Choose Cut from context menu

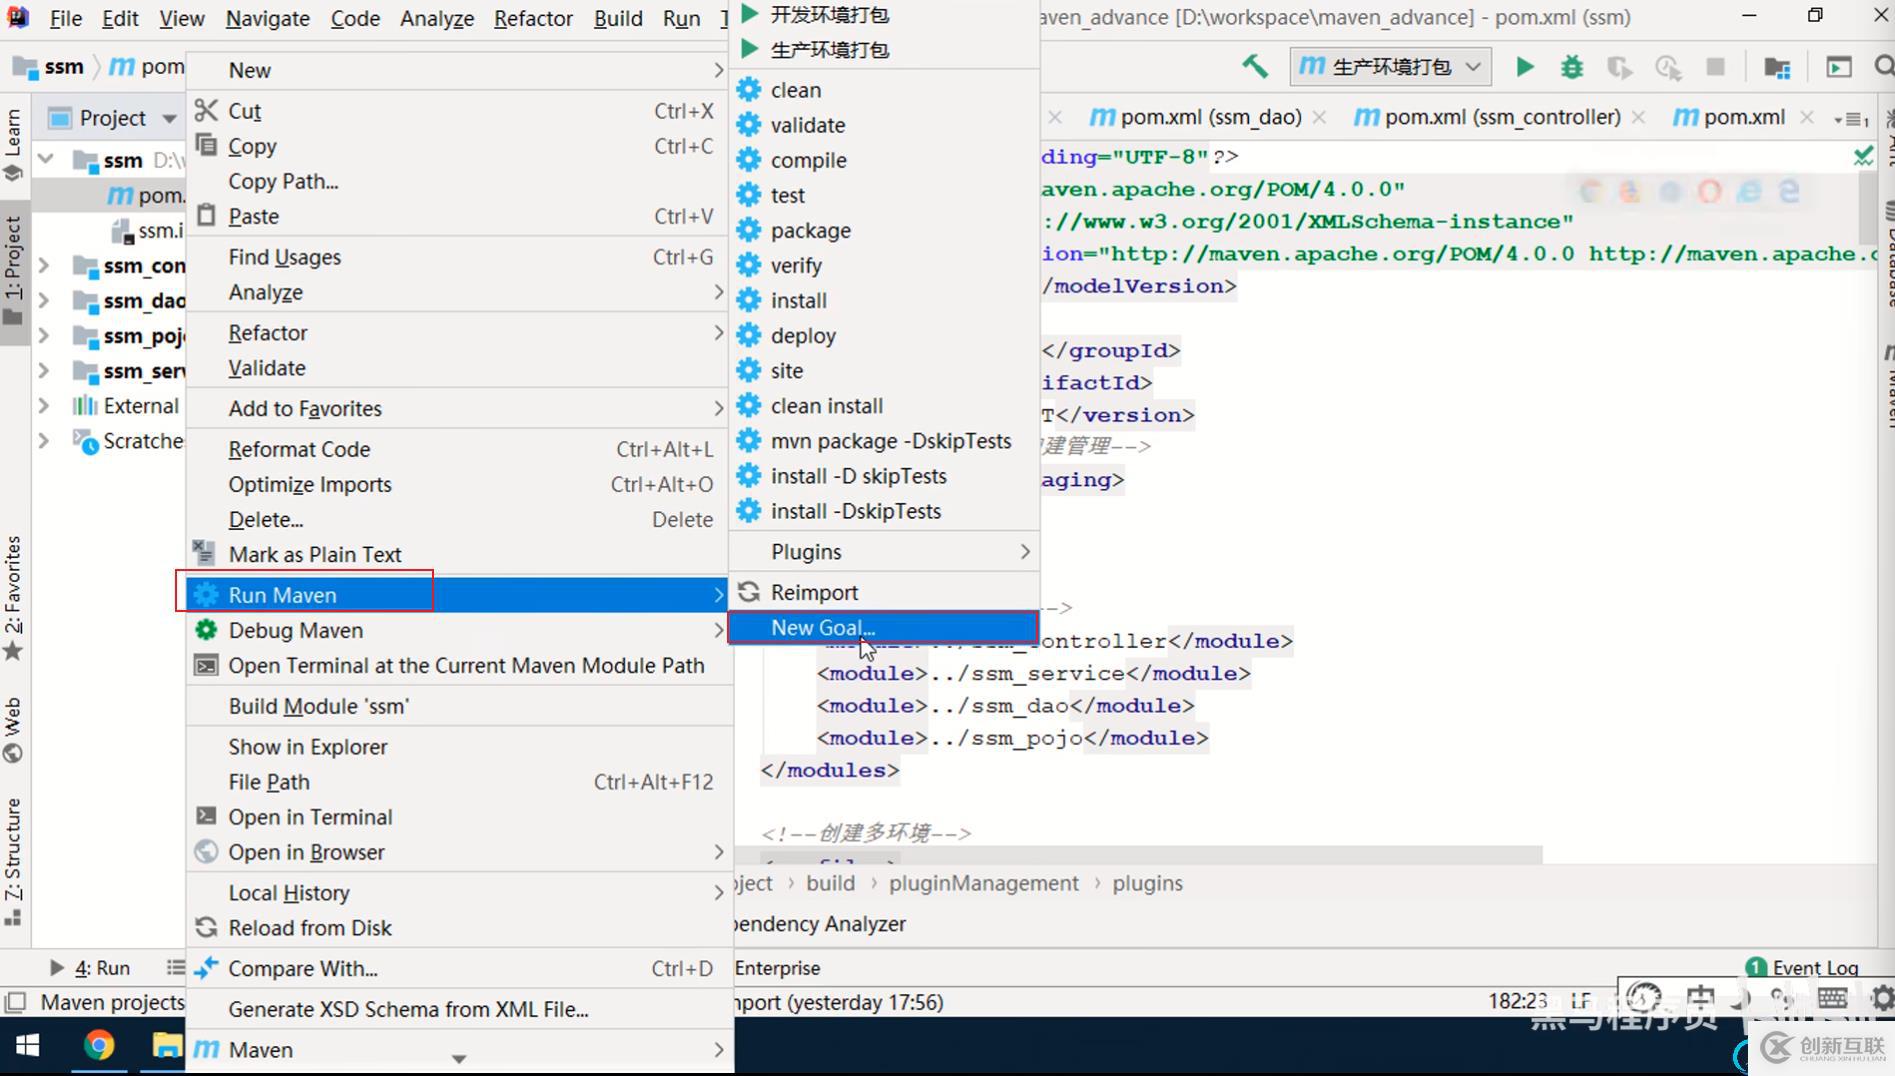(x=459, y=111)
